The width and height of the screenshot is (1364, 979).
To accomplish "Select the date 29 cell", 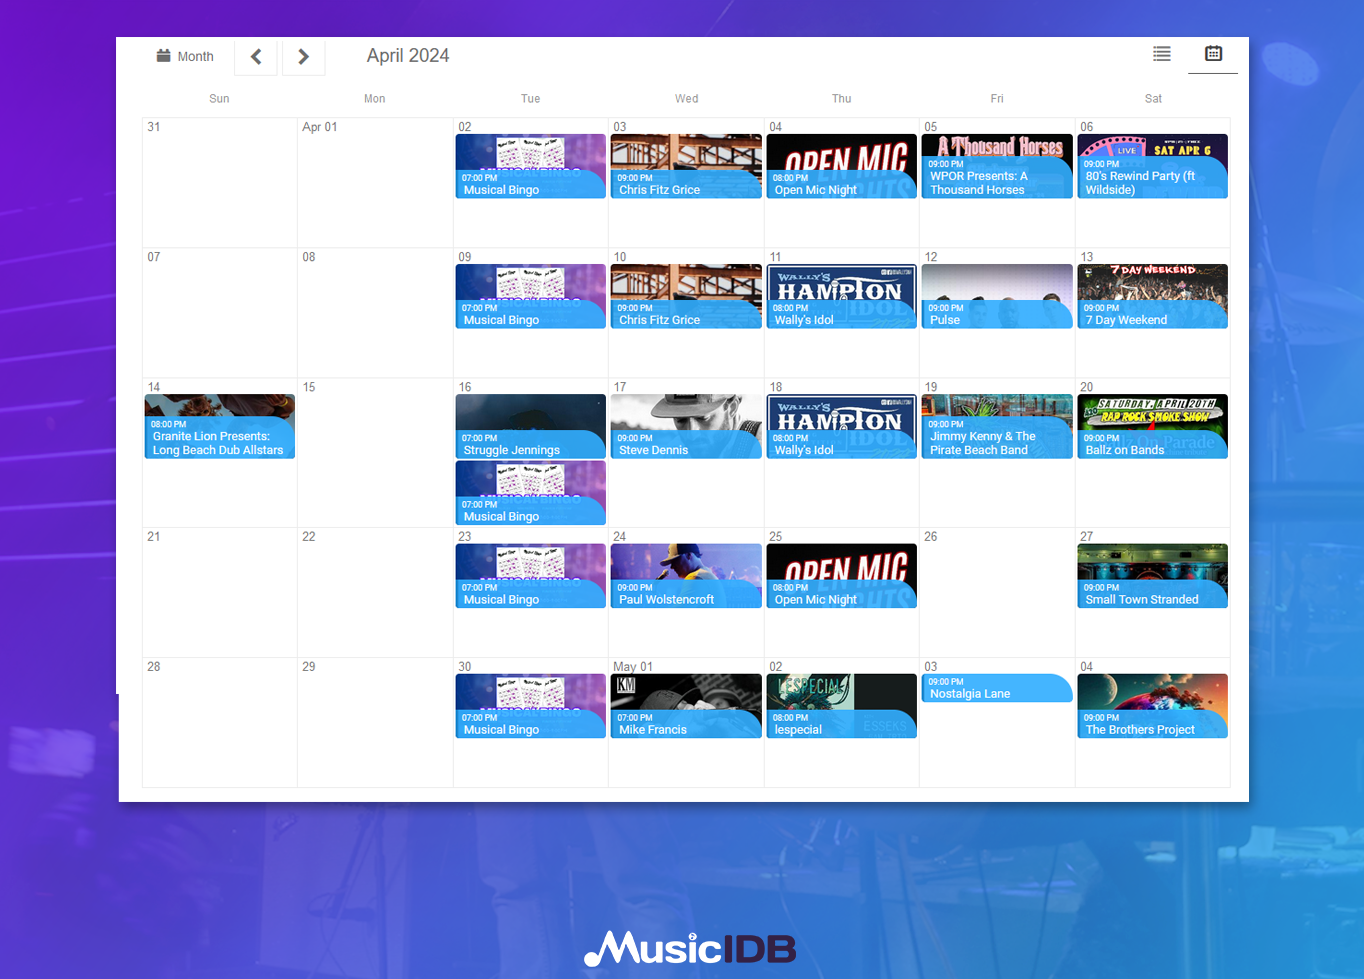I will pyautogui.click(x=375, y=722).
